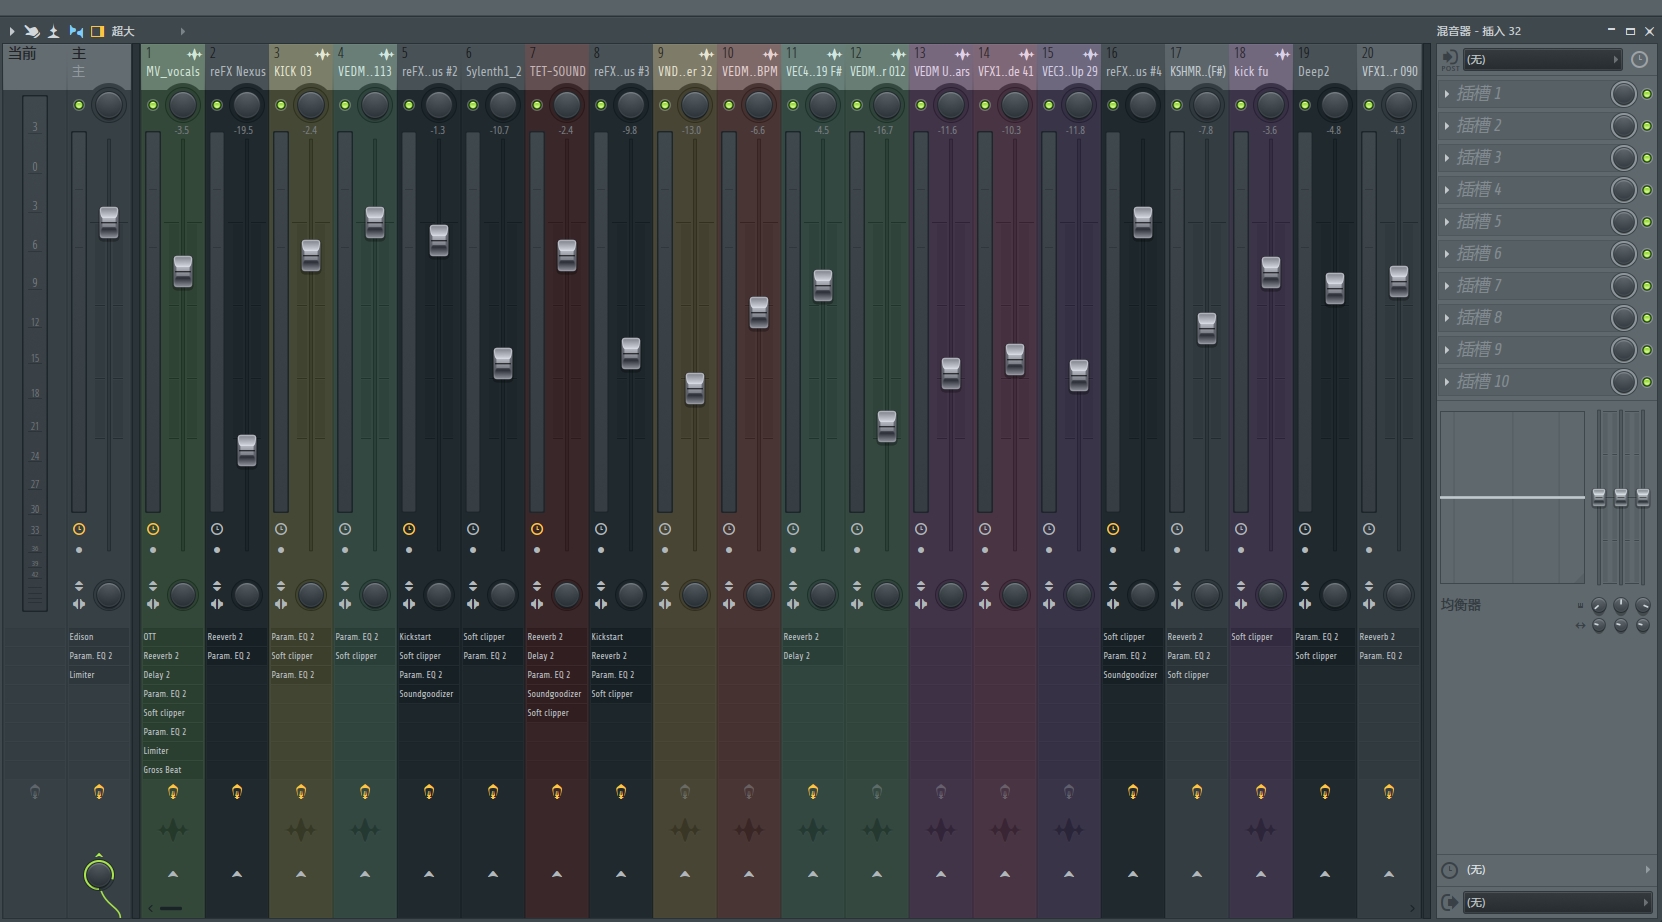Open the Edison effect on master track

pyautogui.click(x=99, y=637)
